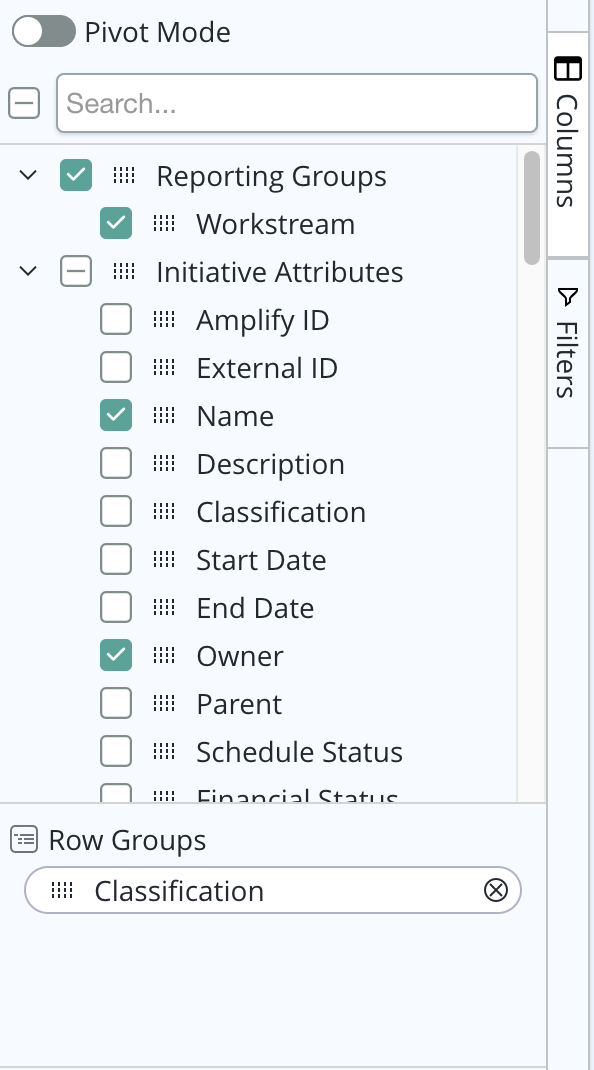Click drag handle icon for Reporting Groups
Screen dimensions: 594x1070
(124, 175)
